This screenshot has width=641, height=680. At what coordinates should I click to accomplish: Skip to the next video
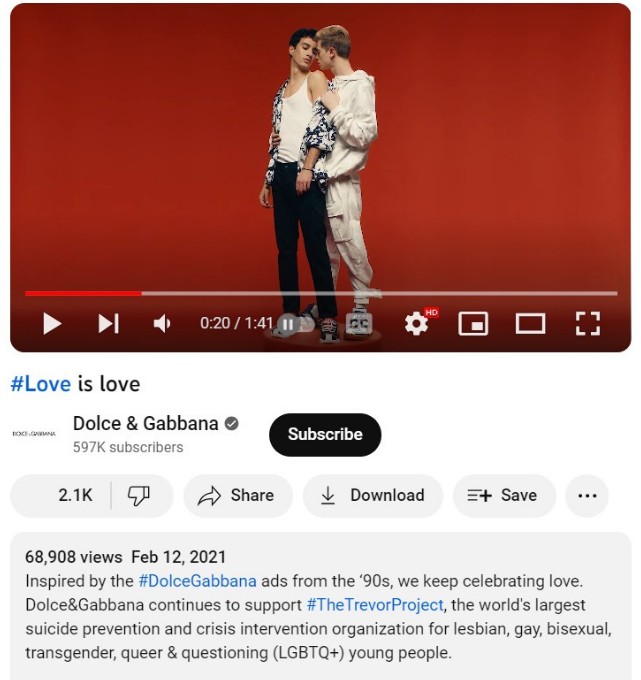108,324
